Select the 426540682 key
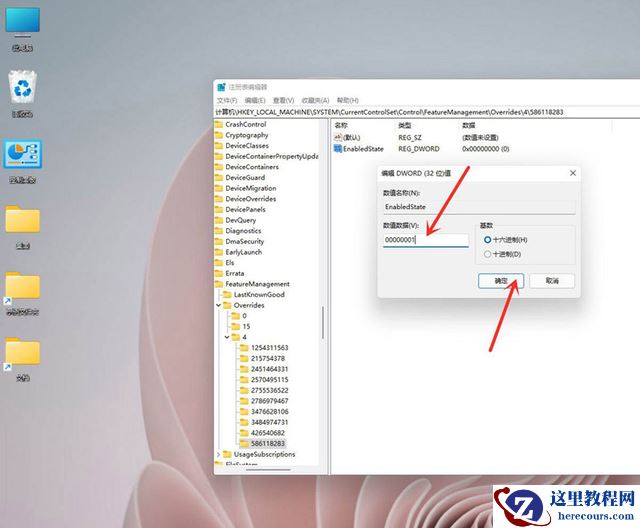640x528 pixels. click(268, 433)
